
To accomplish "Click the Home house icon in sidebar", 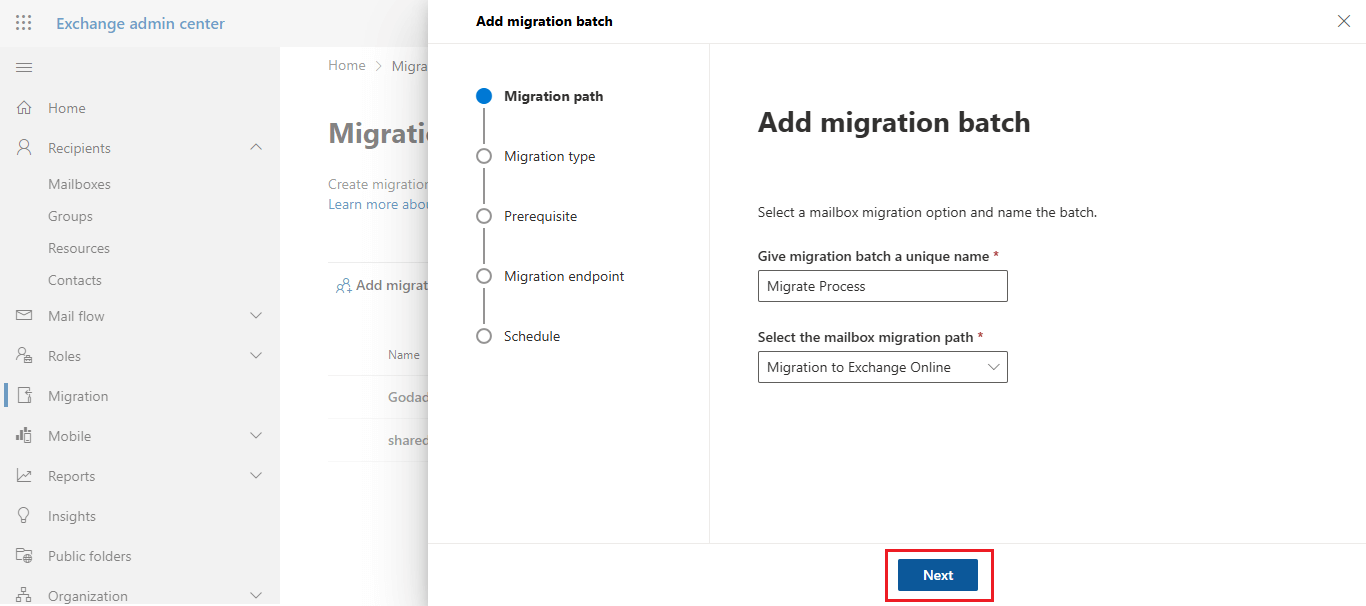I will coord(25,108).
